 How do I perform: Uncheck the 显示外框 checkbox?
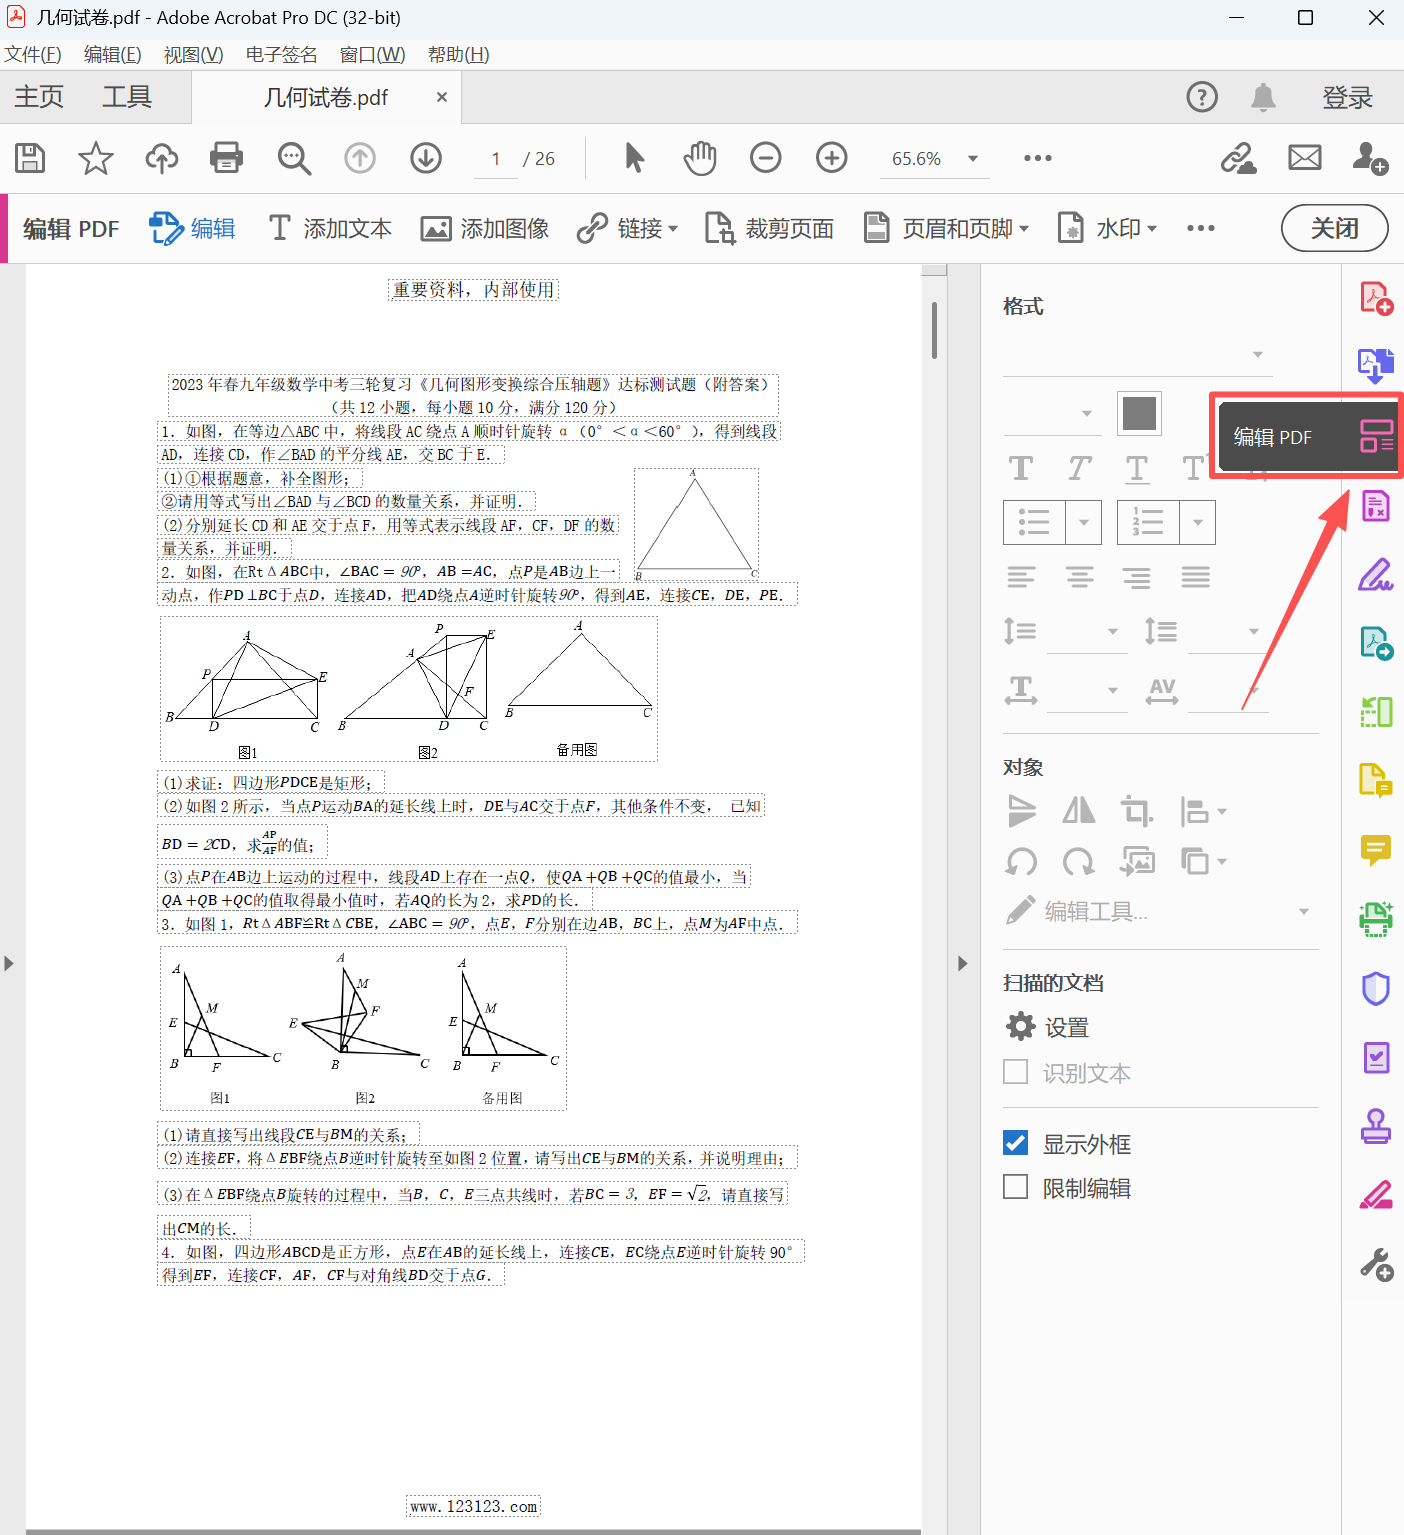pos(1016,1143)
